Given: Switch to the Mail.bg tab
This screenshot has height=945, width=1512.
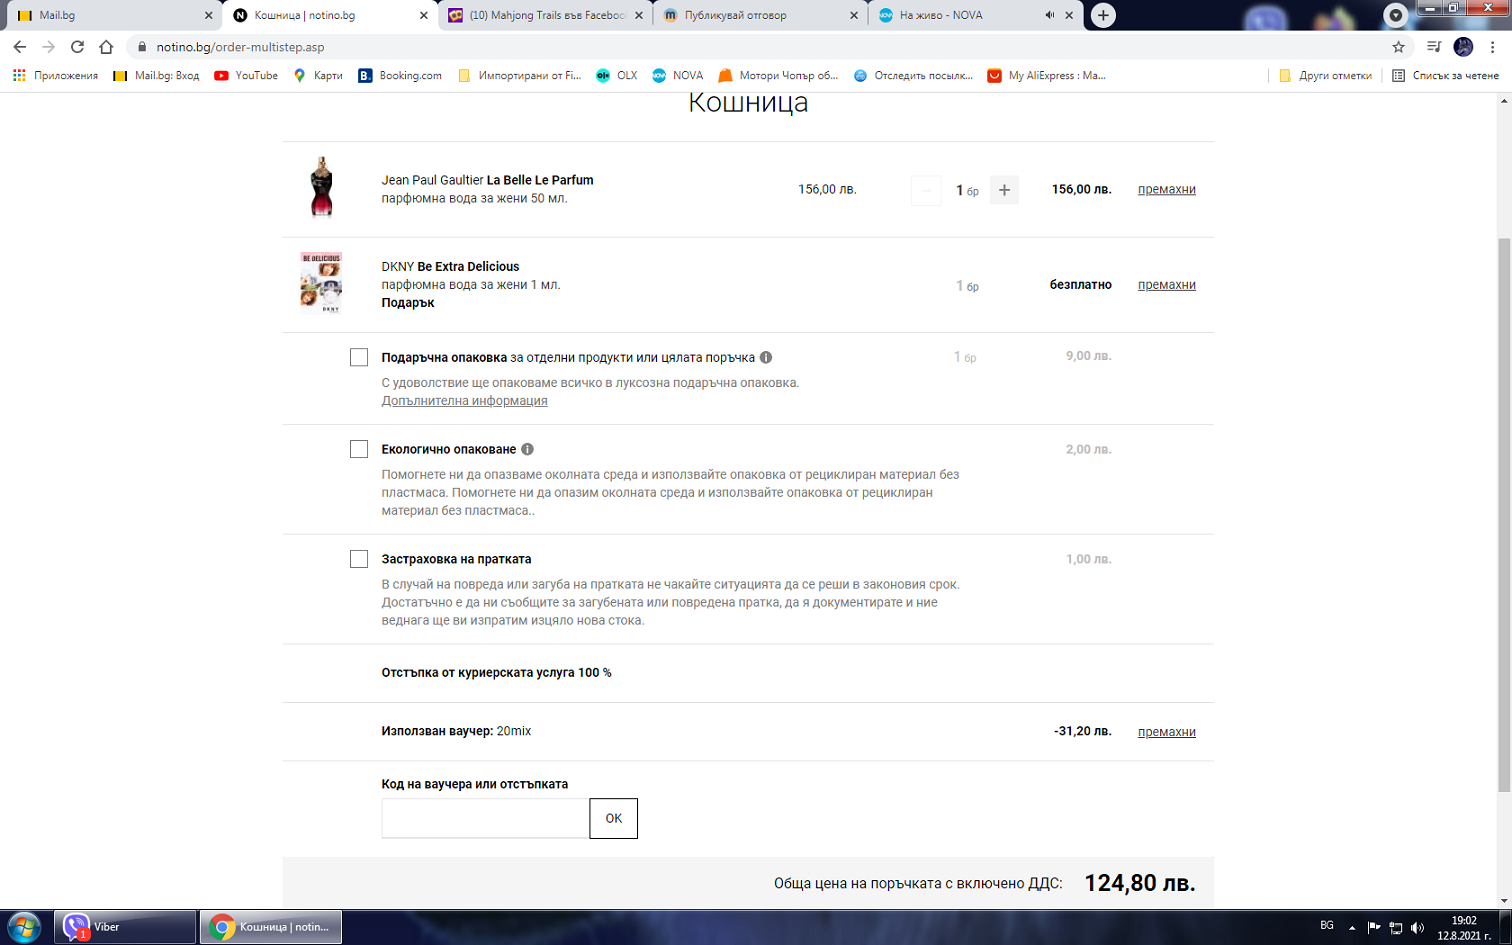Looking at the screenshot, I should (x=112, y=15).
